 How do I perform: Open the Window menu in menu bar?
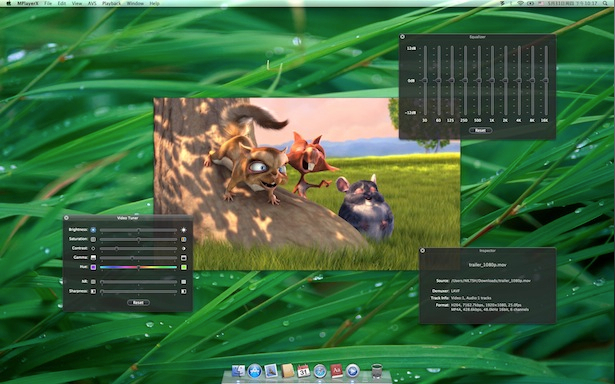point(135,3)
